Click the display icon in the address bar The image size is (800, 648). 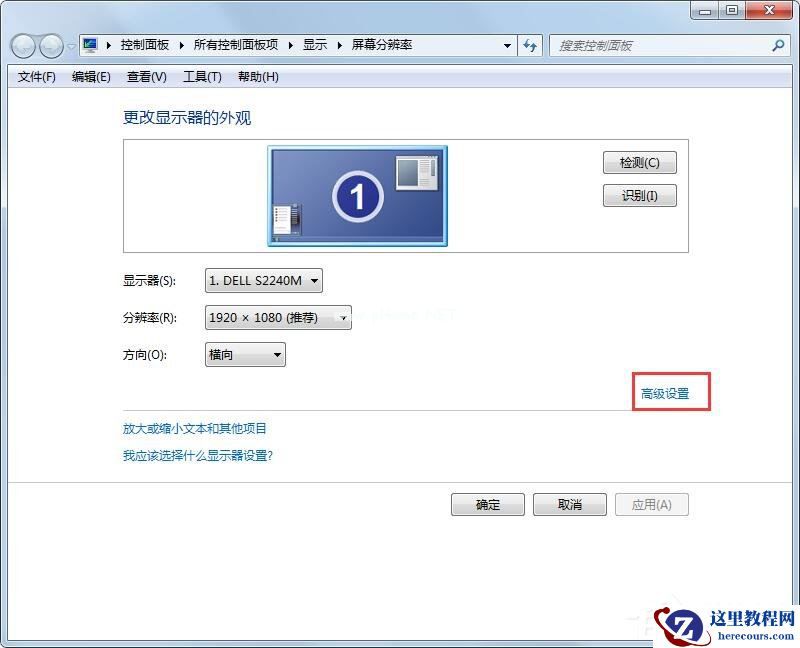[90, 45]
